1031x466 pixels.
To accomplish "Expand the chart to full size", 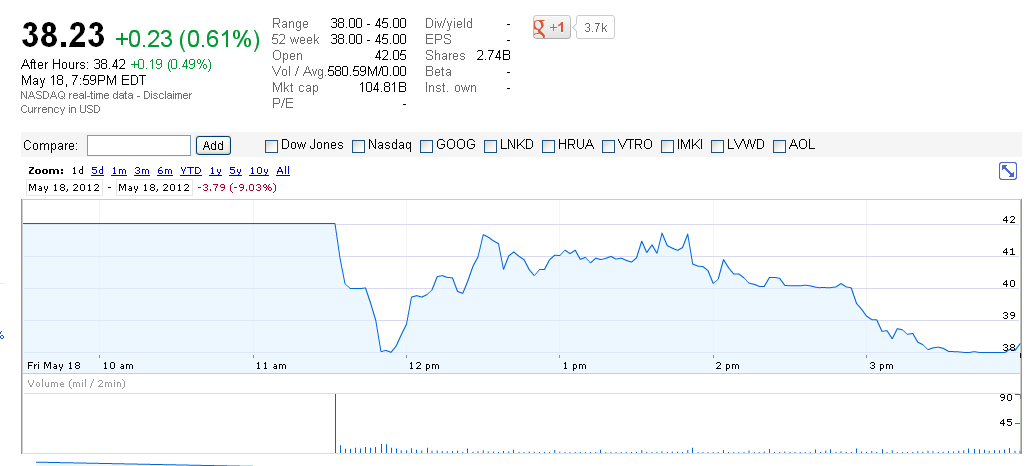I will pyautogui.click(x=1008, y=171).
